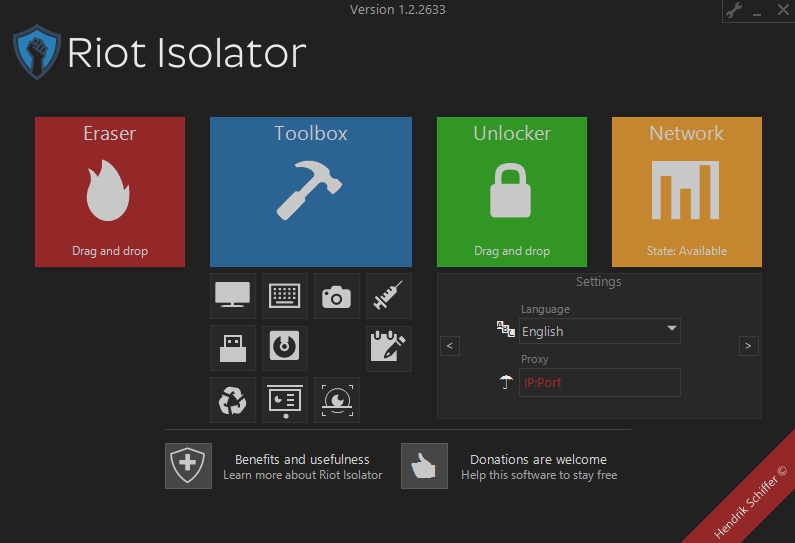Image resolution: width=795 pixels, height=543 pixels.
Task: Click the USB drive tool icon
Action: pos(233,348)
